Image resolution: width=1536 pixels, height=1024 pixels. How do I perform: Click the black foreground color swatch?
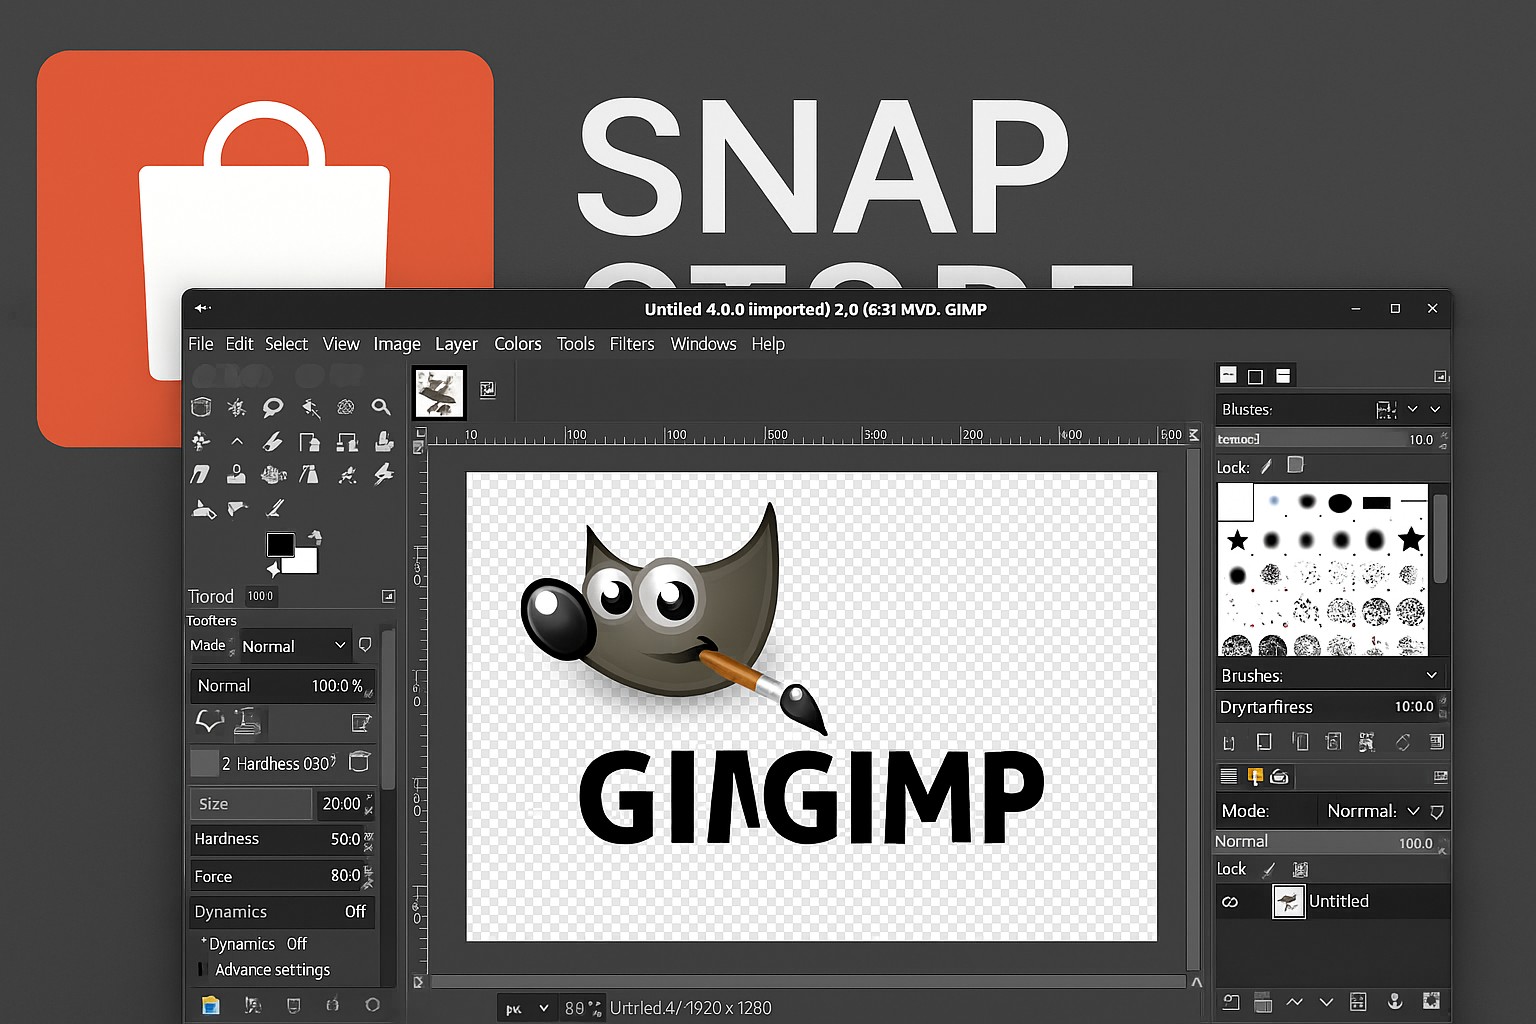(280, 545)
